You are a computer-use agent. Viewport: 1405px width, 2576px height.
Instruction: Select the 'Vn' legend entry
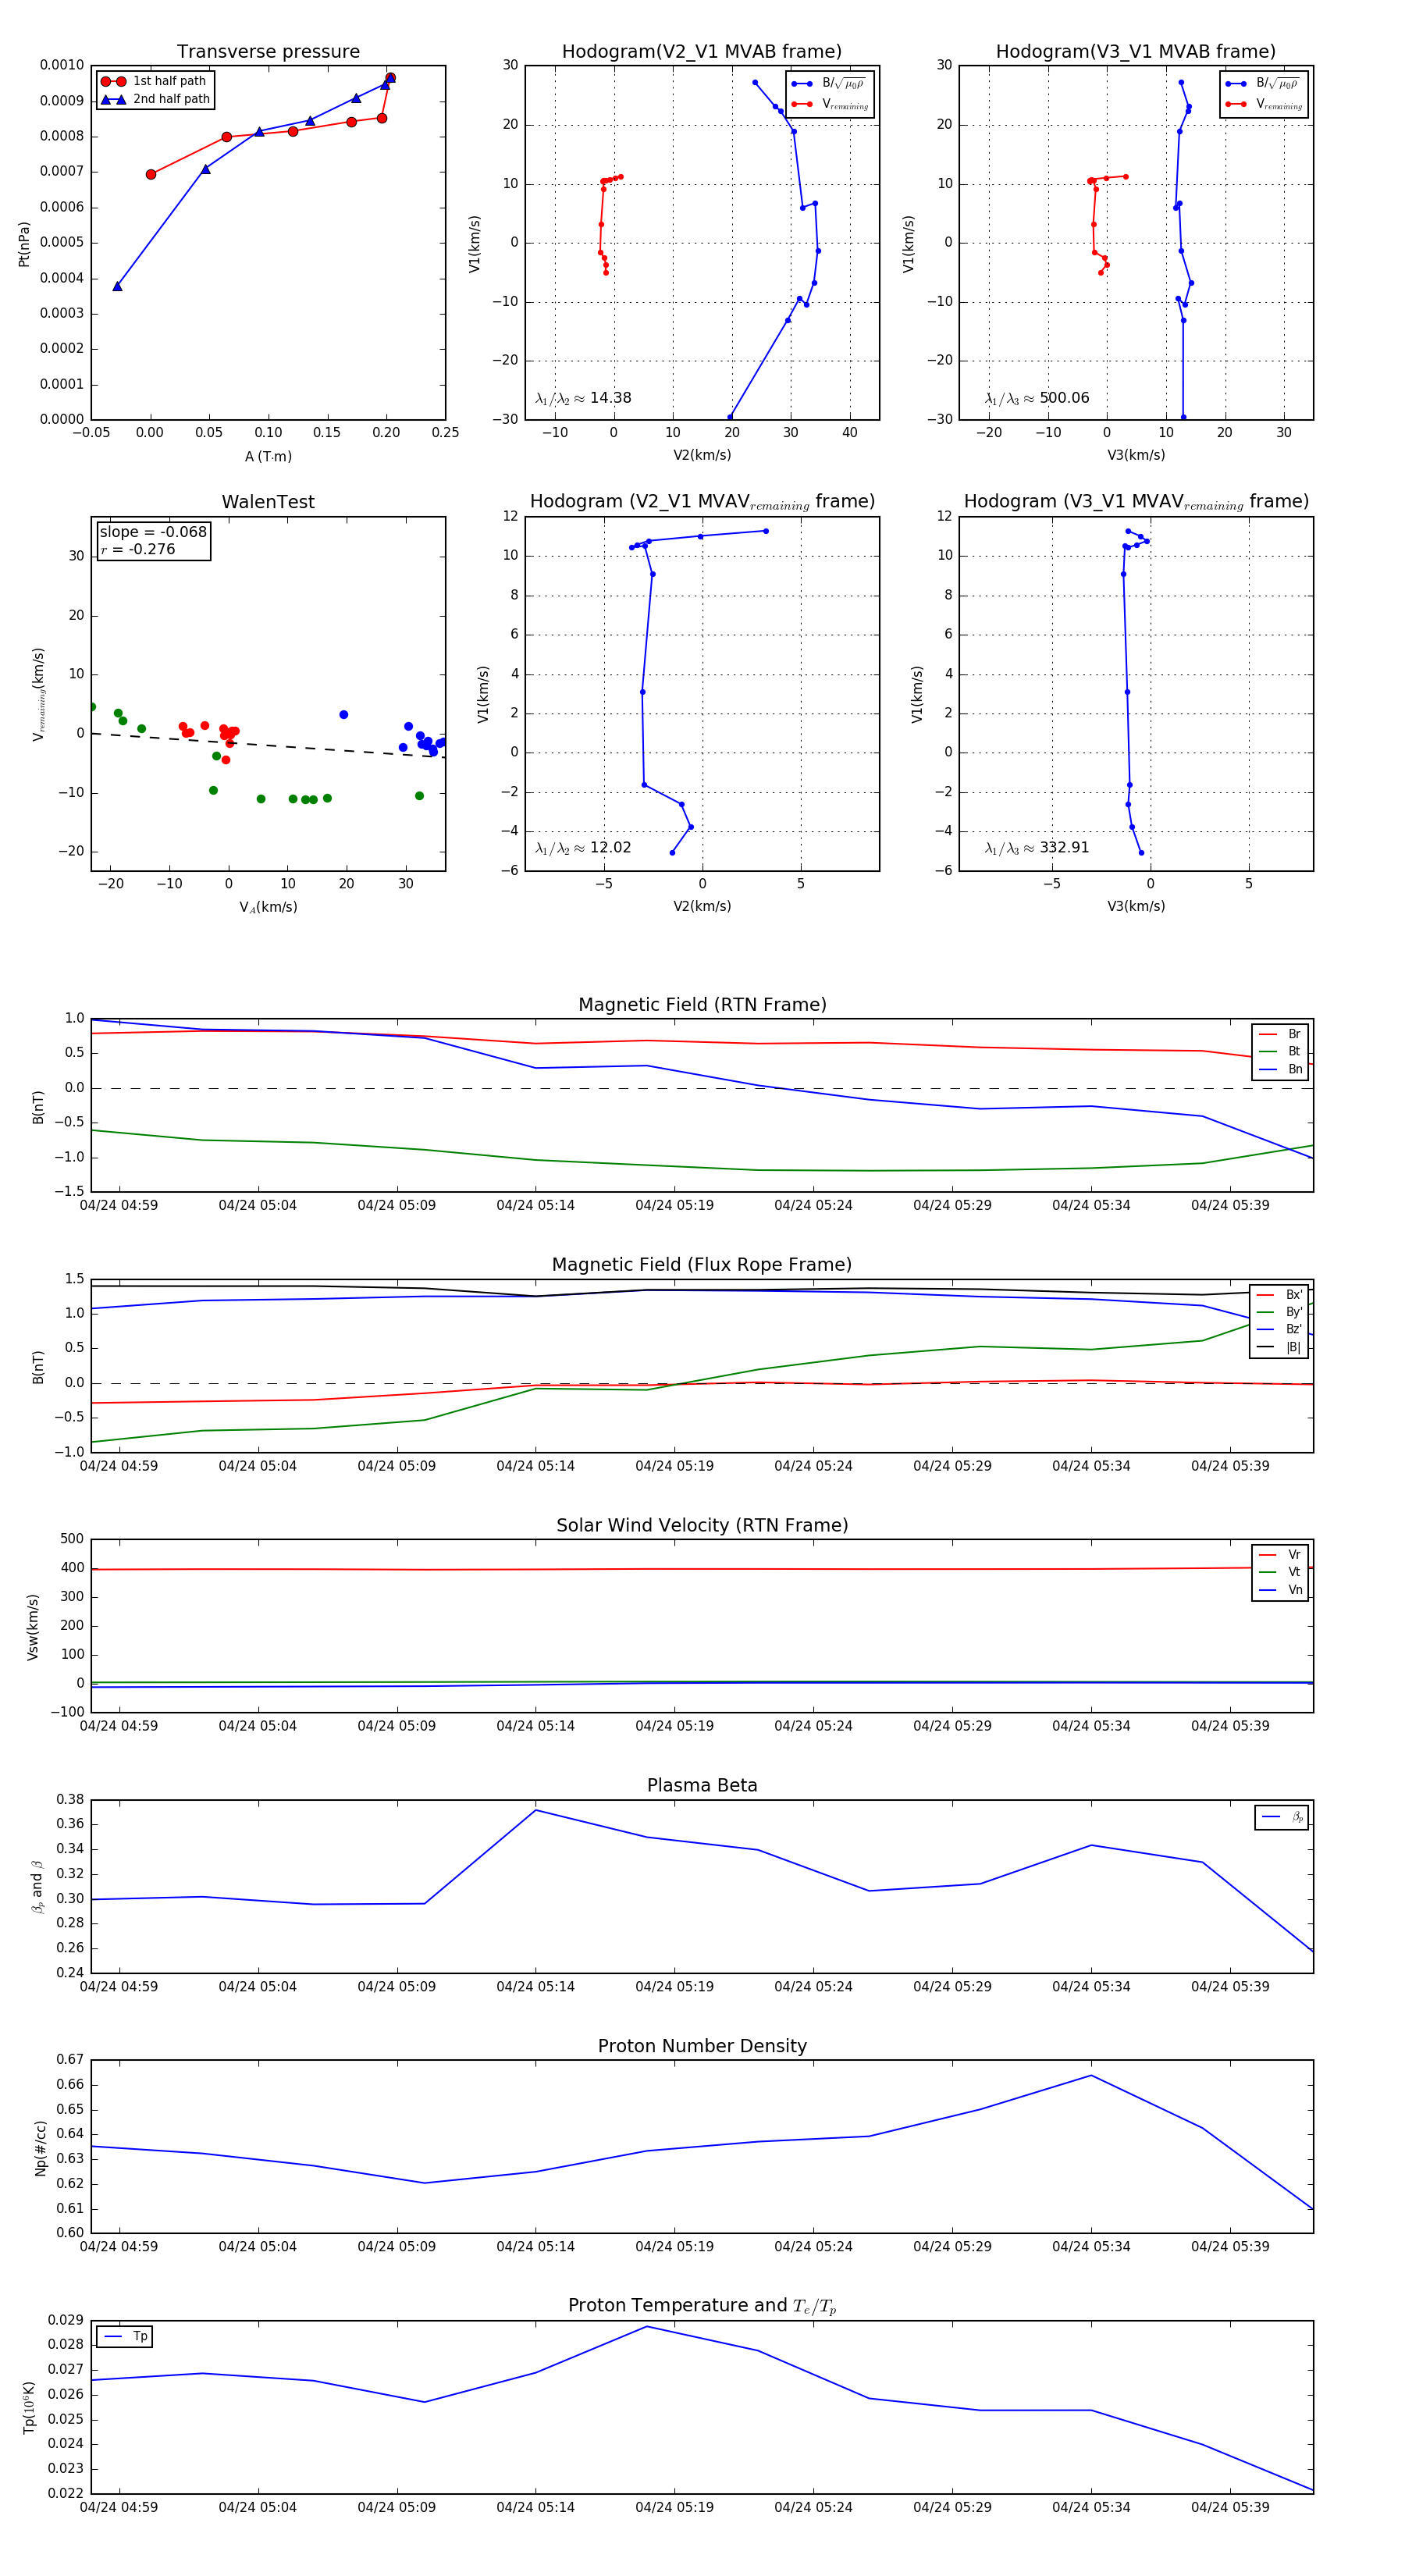point(1280,1590)
